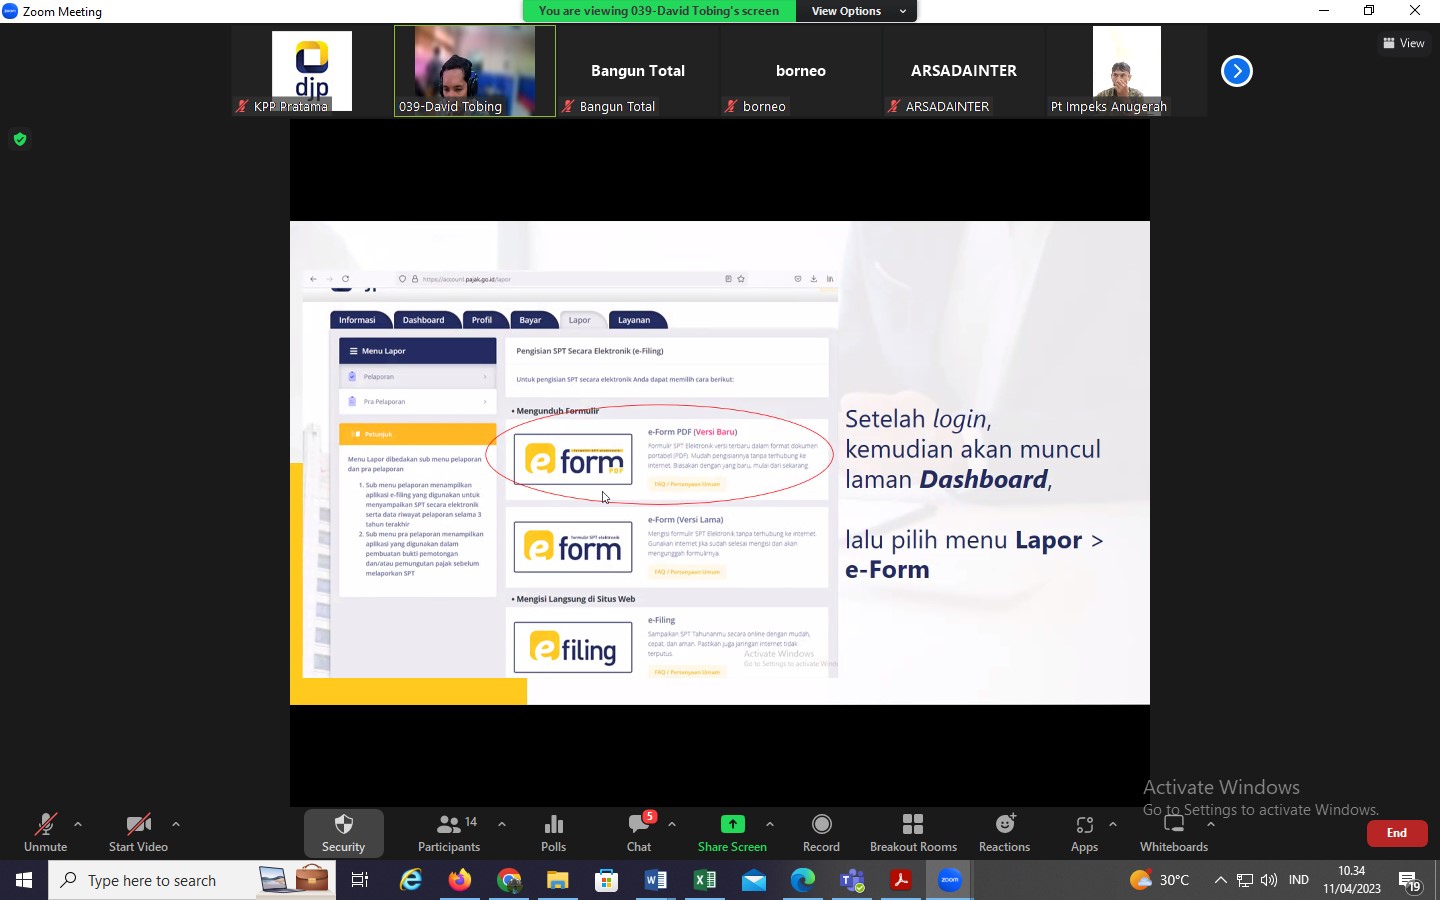Show next participants with blue arrow
This screenshot has width=1440, height=900.
click(1237, 71)
